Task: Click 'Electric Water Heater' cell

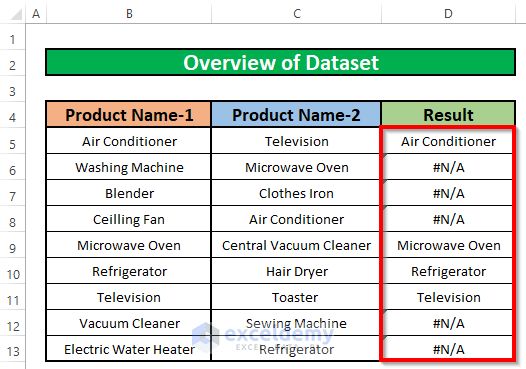Action: [x=129, y=349]
